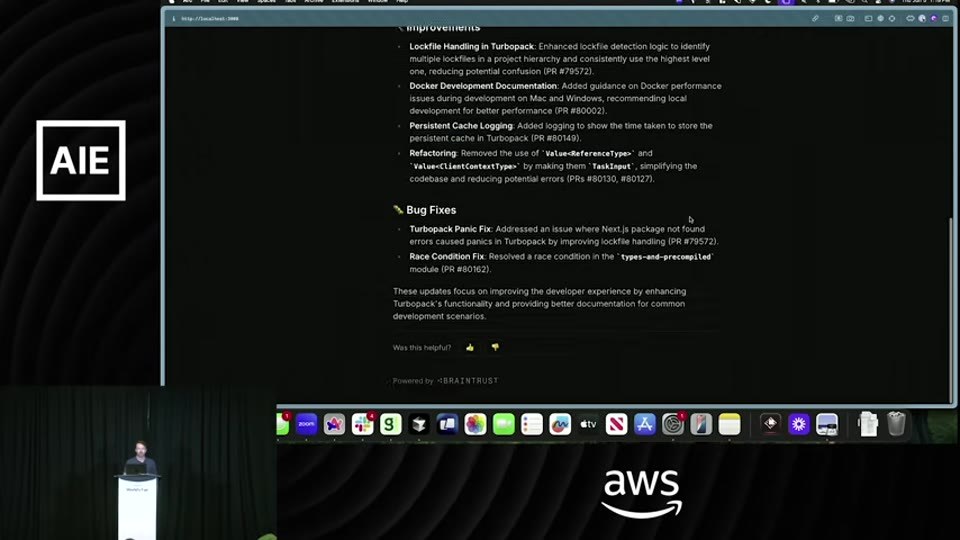Copy page link with browser link icon
Viewport: 960px width, 540px height.
pos(815,18)
